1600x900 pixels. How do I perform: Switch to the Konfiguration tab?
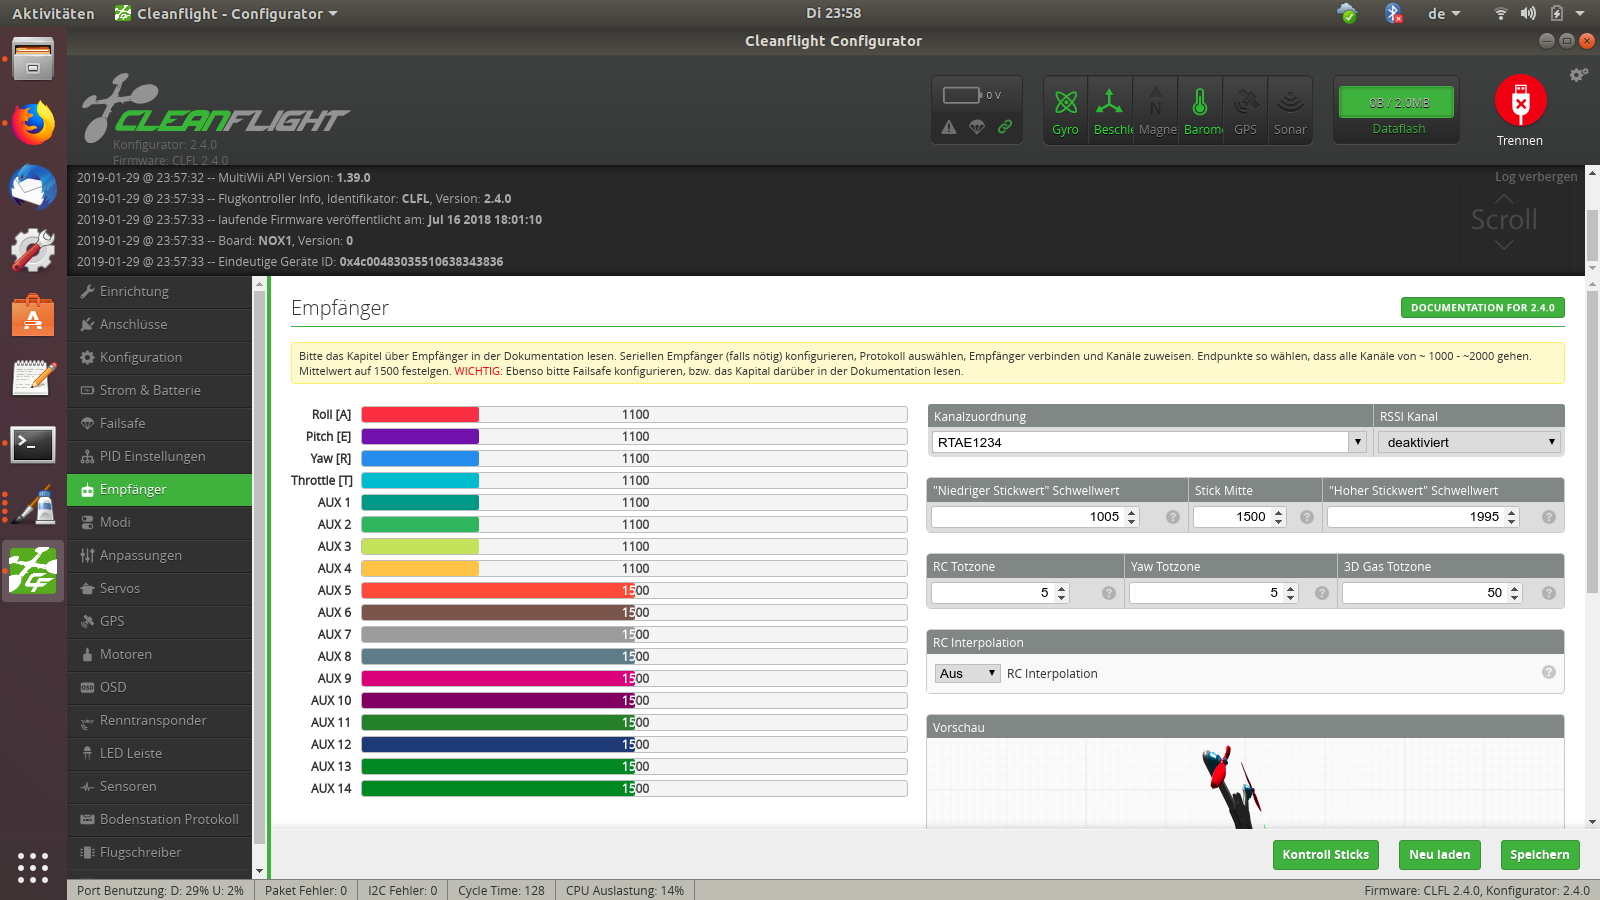(159, 357)
